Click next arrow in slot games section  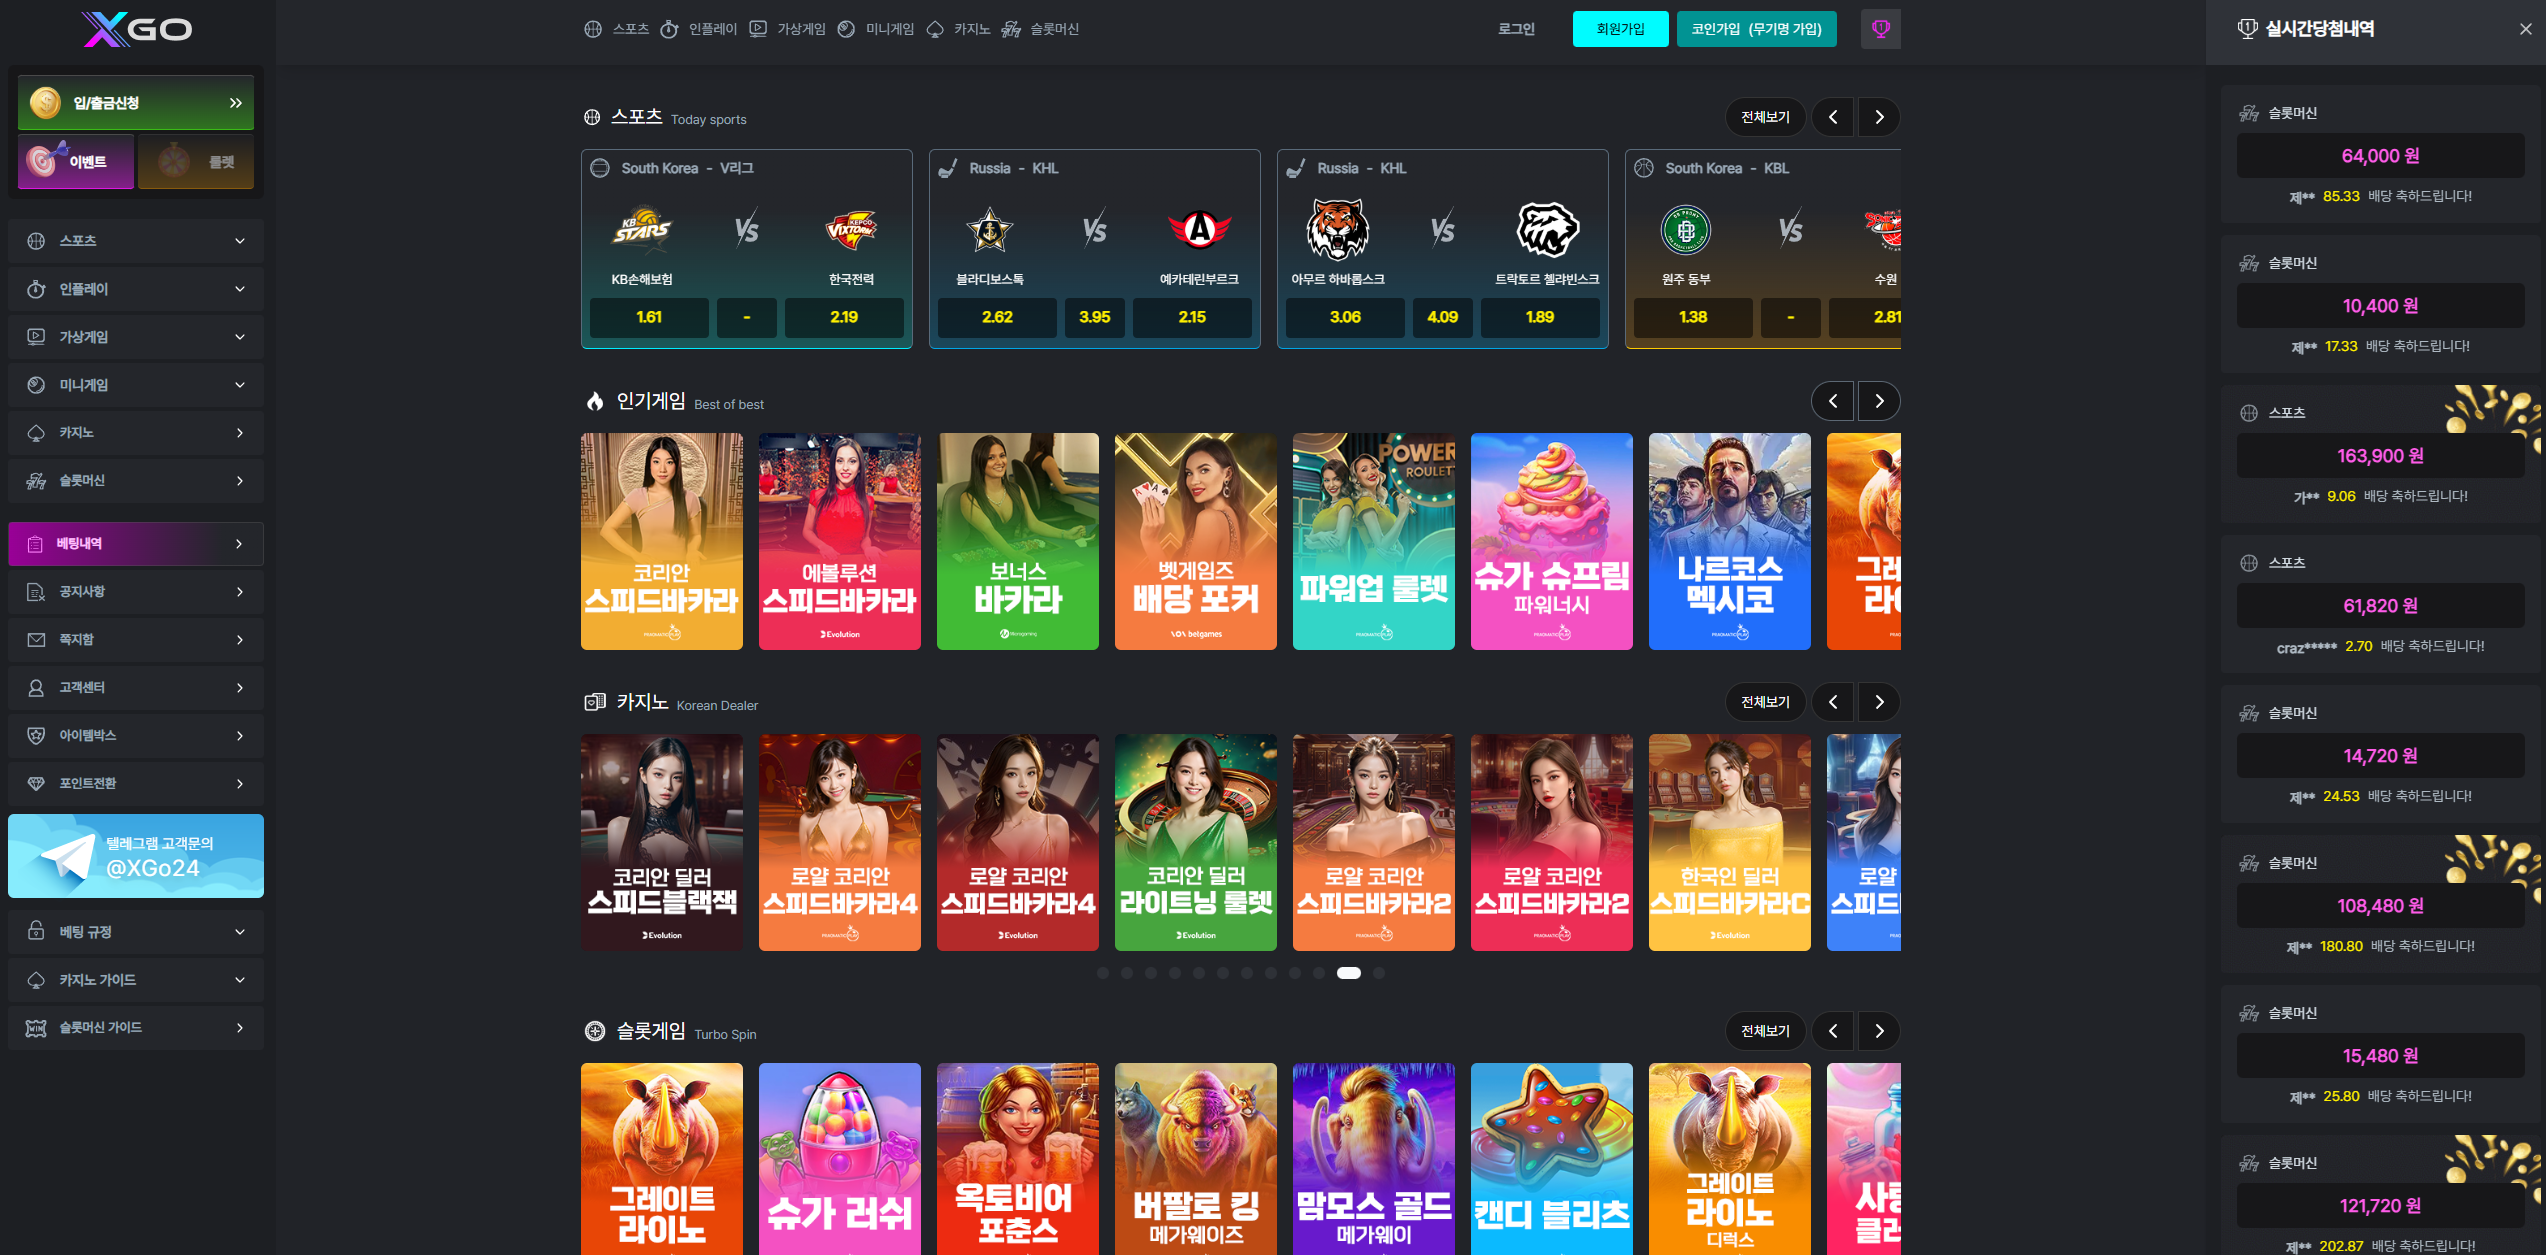tap(1879, 1031)
